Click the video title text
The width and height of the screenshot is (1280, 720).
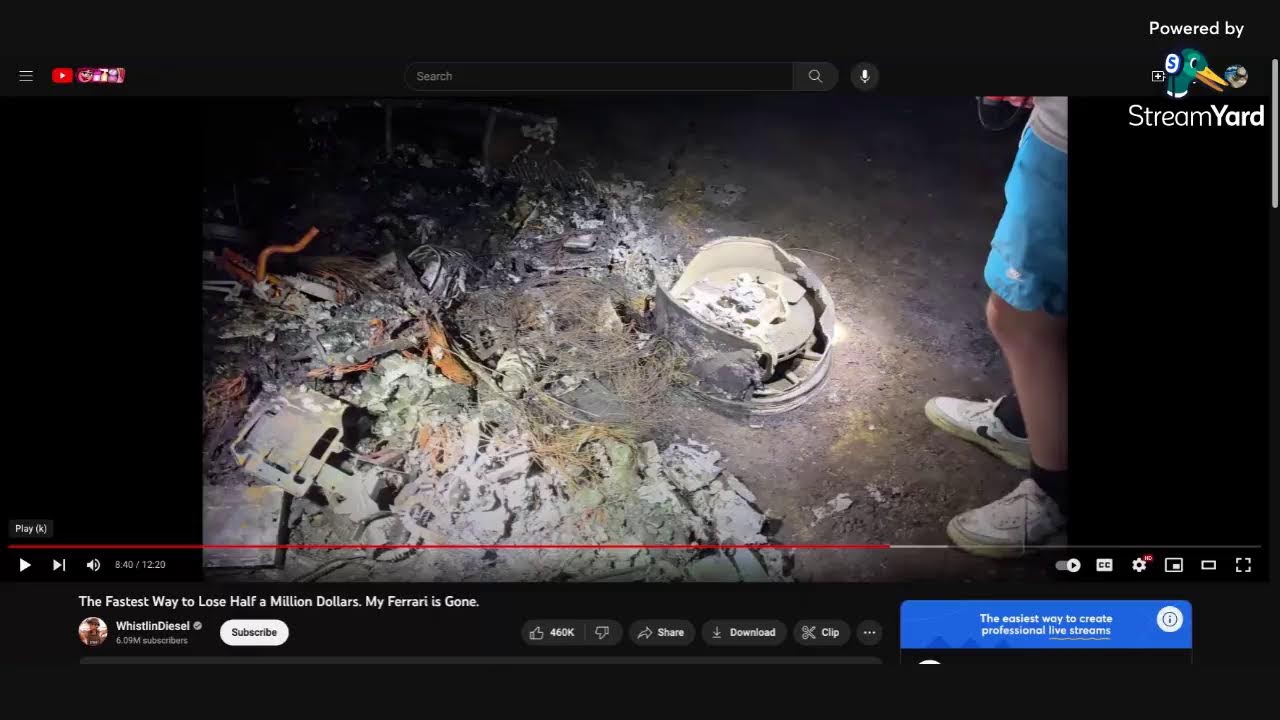[279, 601]
